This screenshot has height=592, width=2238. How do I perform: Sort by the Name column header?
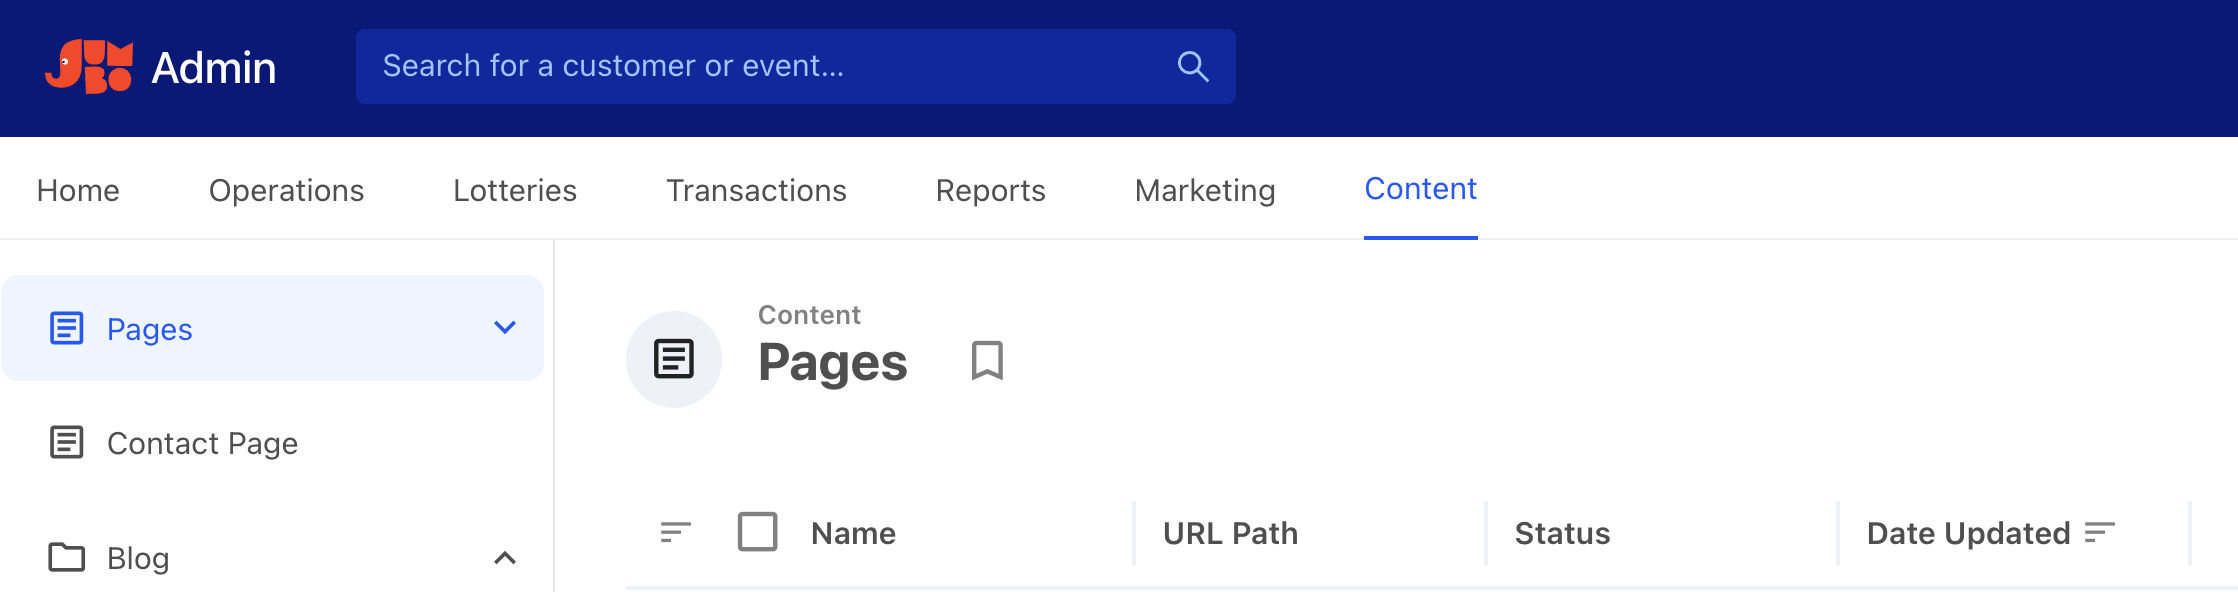coord(853,533)
